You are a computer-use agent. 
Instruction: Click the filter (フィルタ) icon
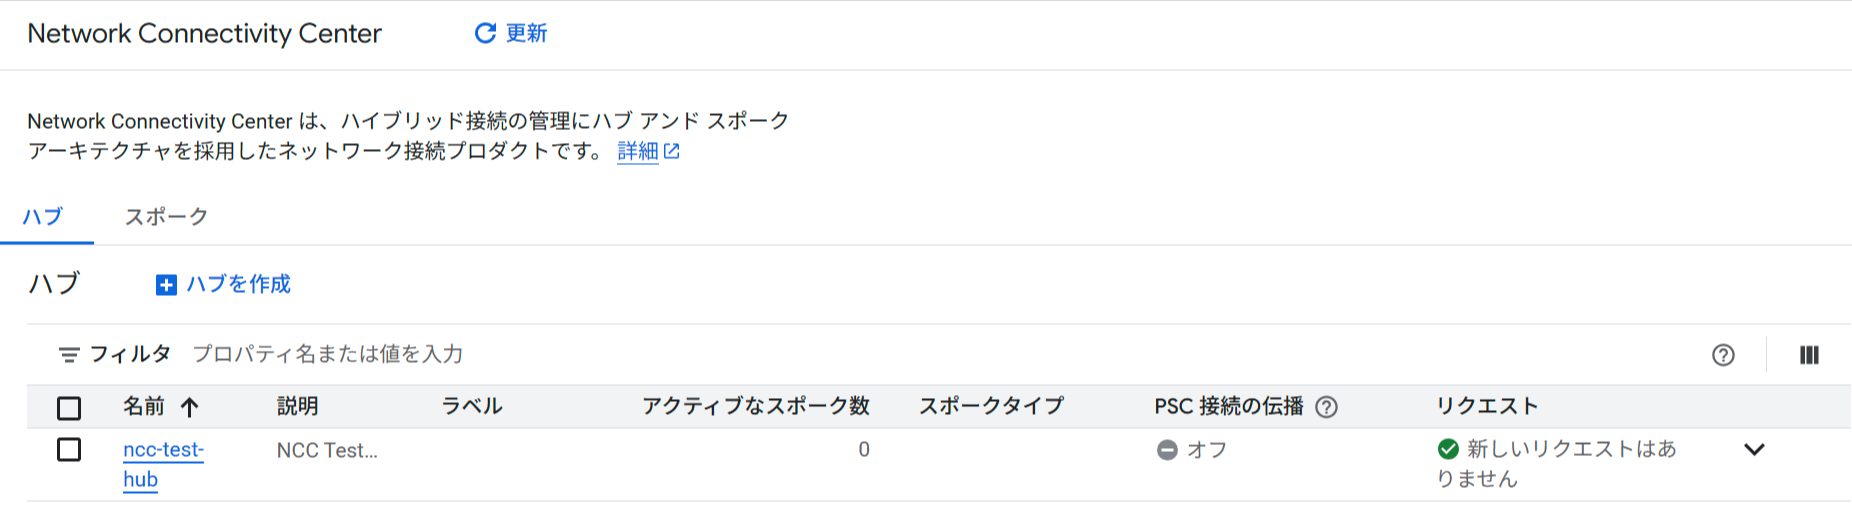[69, 355]
